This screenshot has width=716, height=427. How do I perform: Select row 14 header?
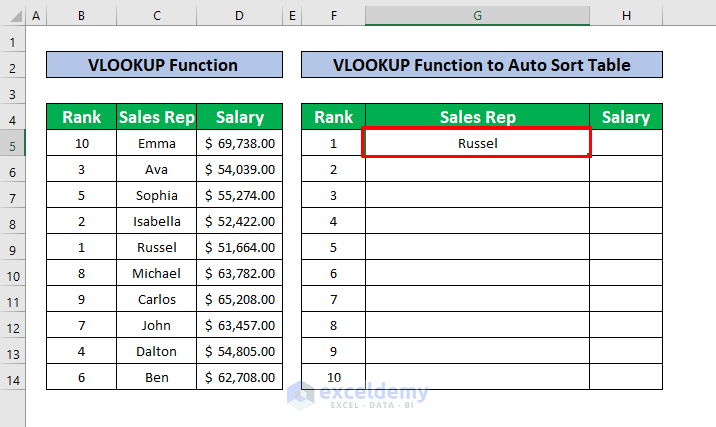pyautogui.click(x=13, y=378)
